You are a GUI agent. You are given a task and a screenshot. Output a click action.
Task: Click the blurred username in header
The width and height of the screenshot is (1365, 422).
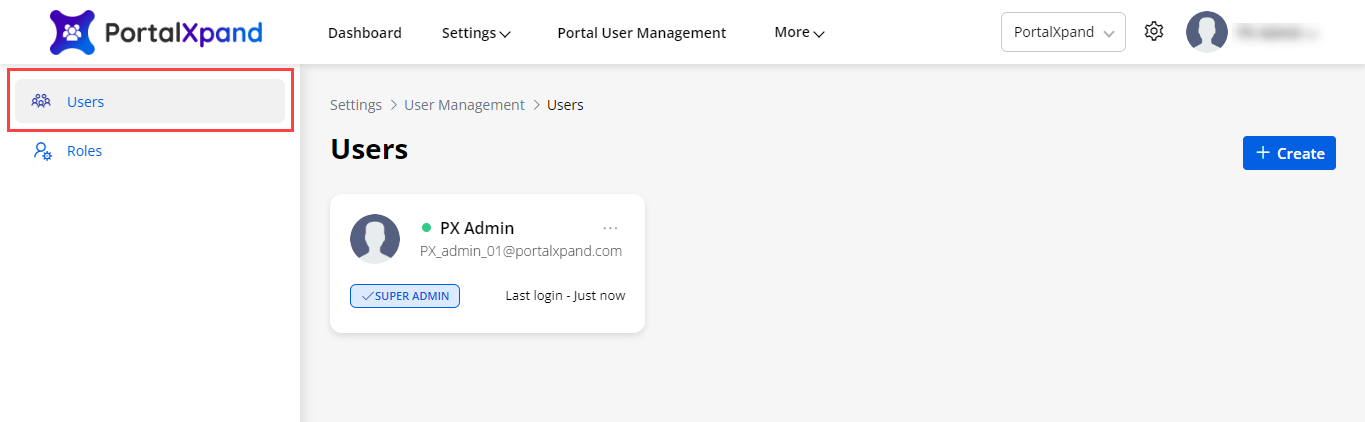point(1277,32)
